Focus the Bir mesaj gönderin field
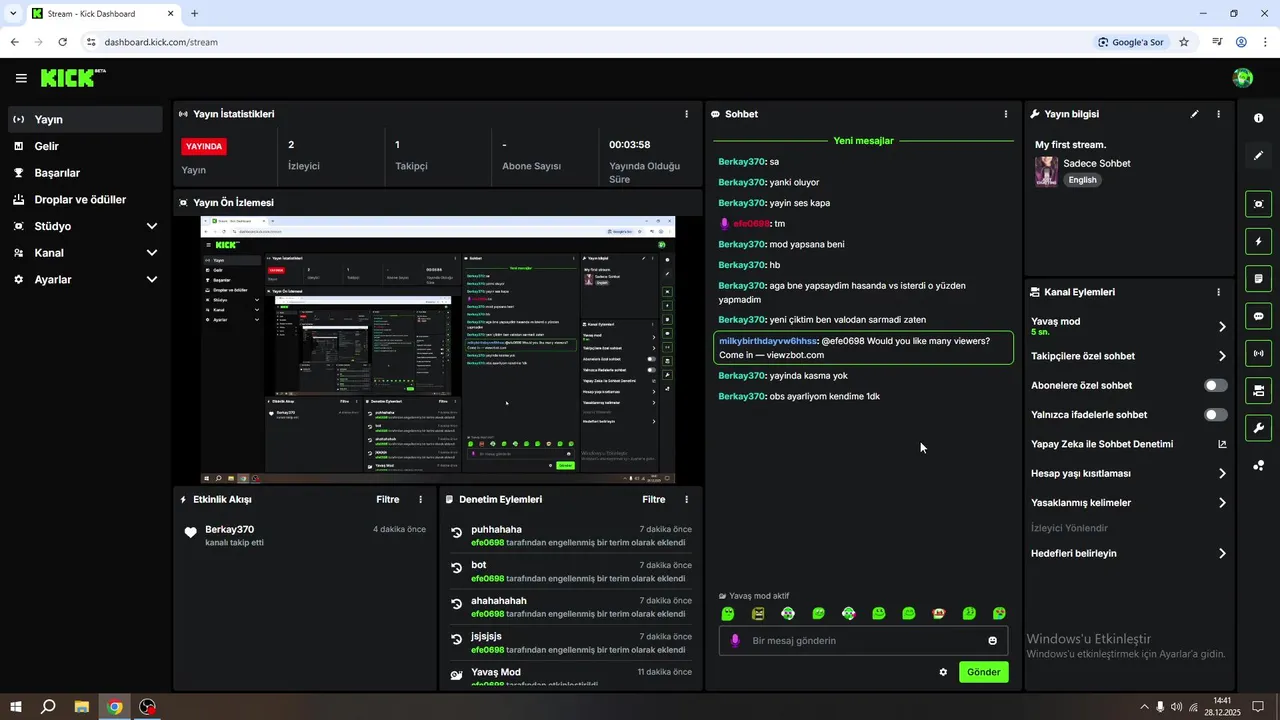1280x720 pixels. pyautogui.click(x=863, y=641)
